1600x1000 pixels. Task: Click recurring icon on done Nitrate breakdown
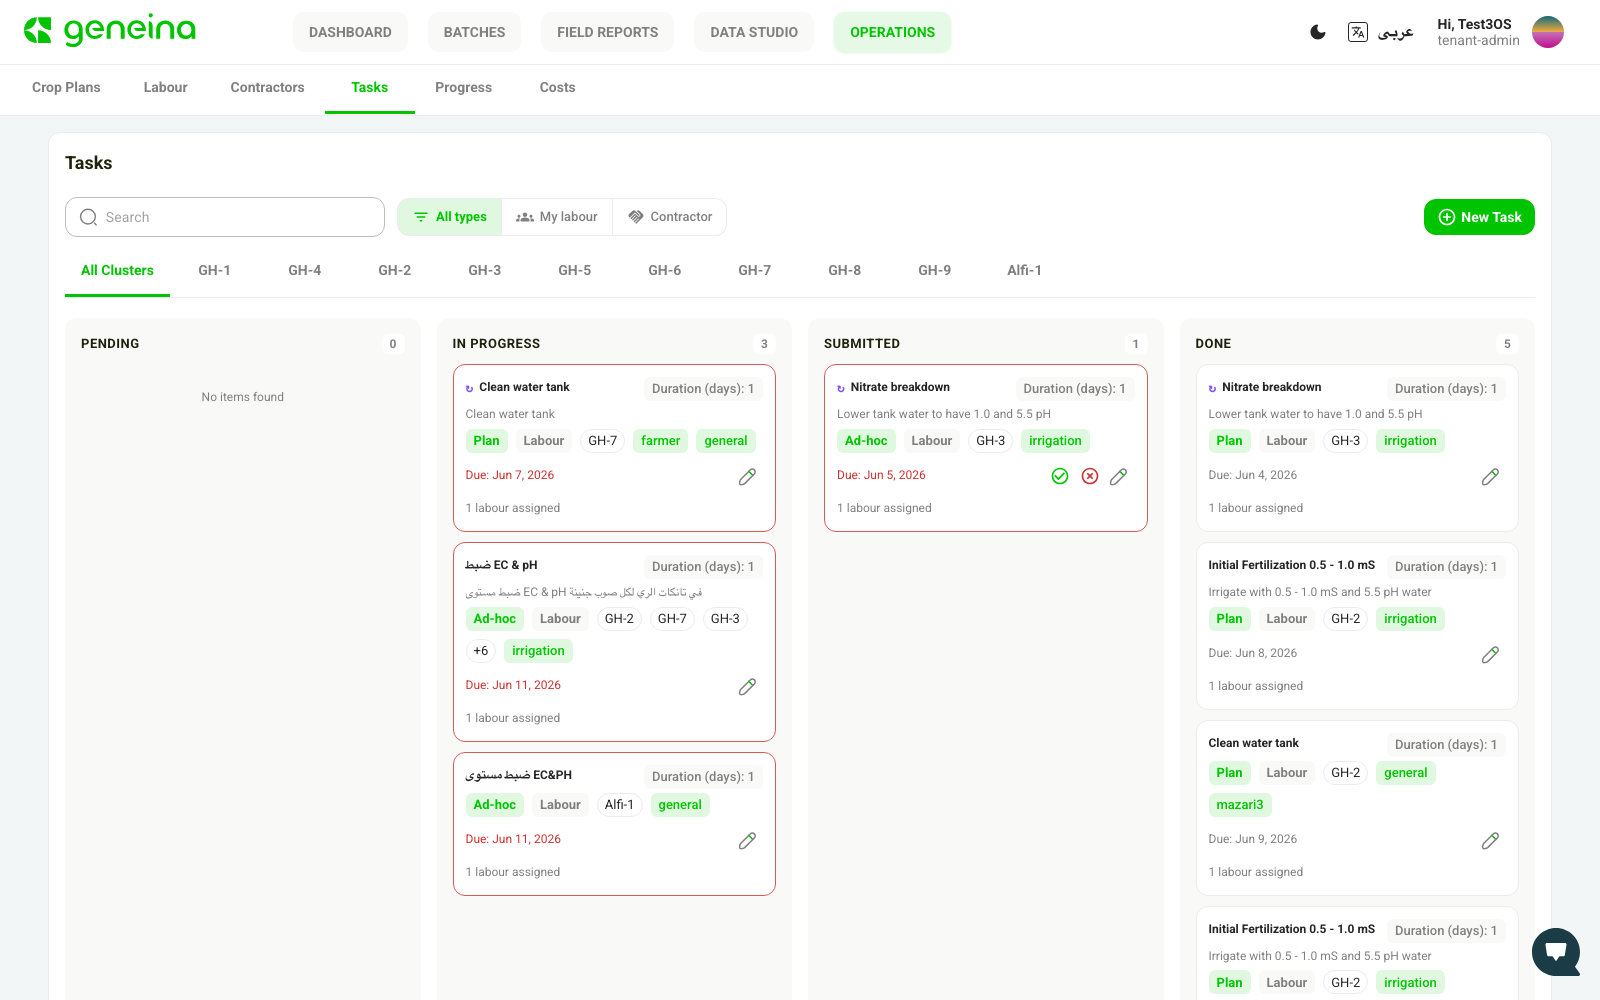(x=1212, y=388)
